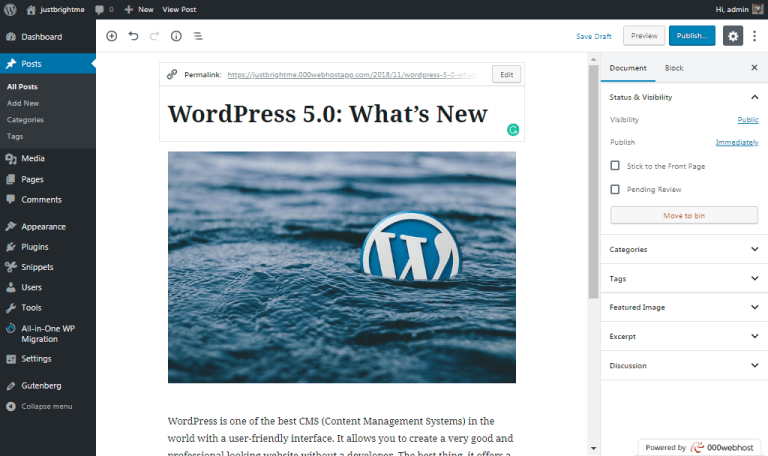Check Stick to the Front Page

tap(615, 166)
